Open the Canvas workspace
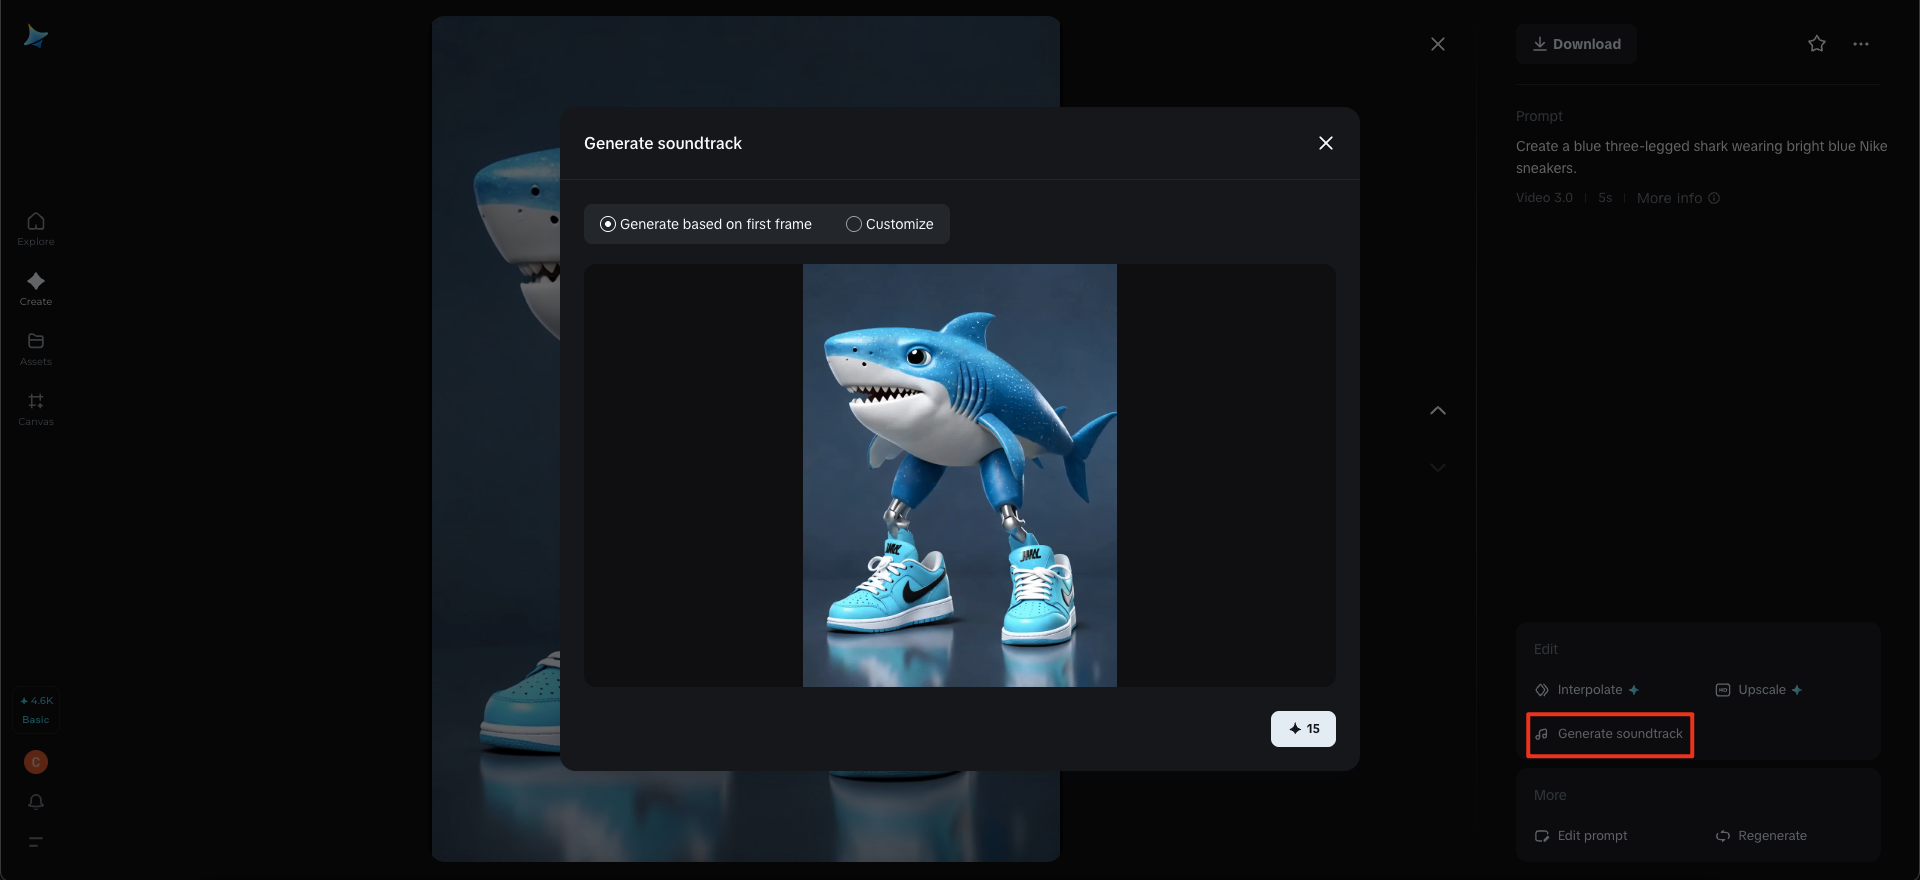The width and height of the screenshot is (1920, 880). 36,409
